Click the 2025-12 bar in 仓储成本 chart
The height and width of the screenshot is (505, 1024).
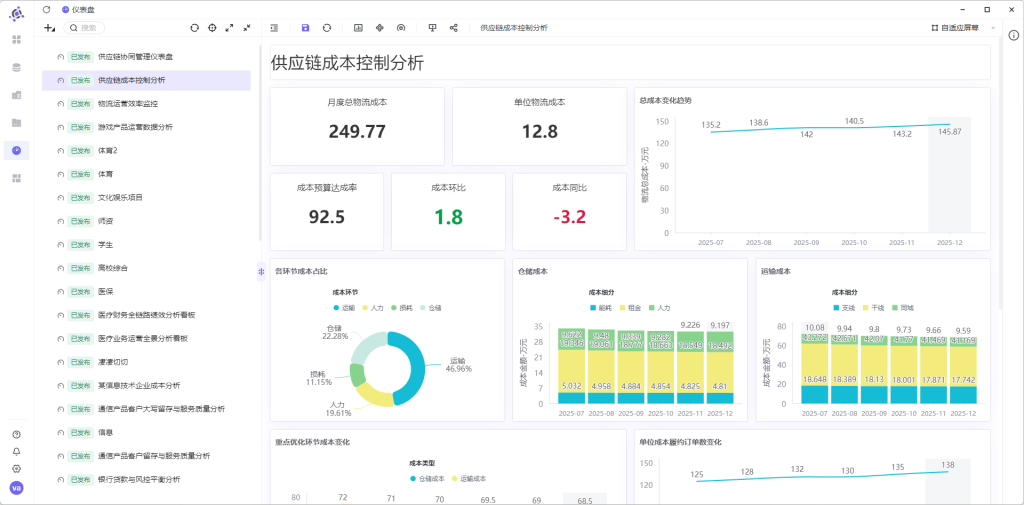(721, 367)
